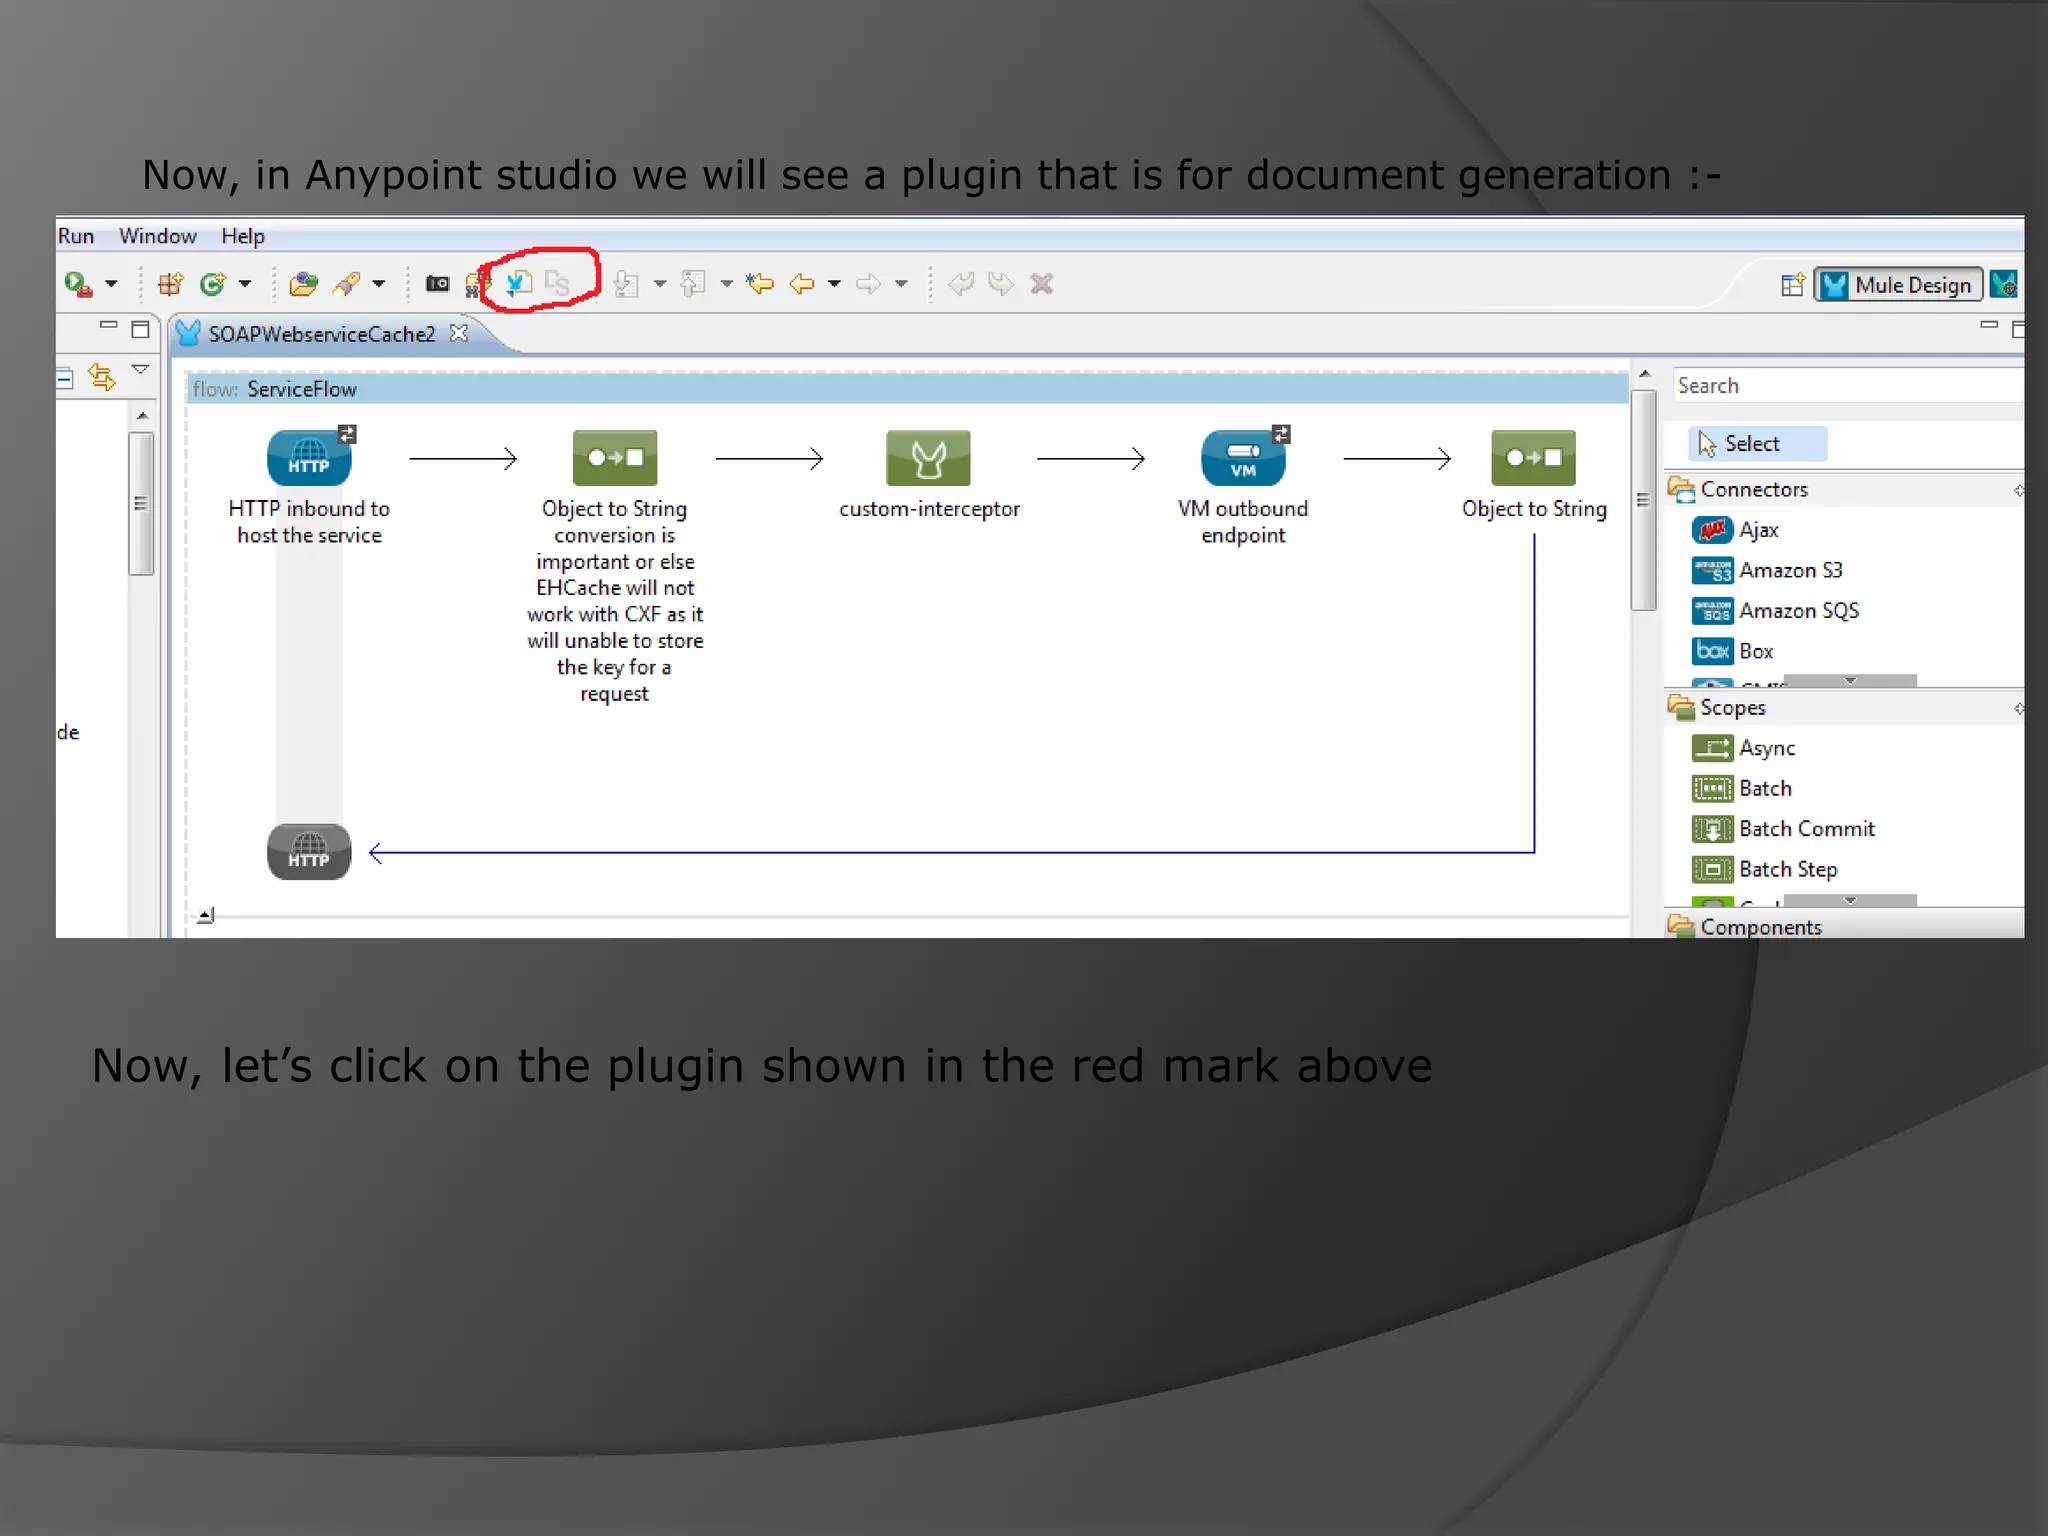Pick the Box connector
Image resolution: width=2048 pixels, height=1536 pixels.
pyautogui.click(x=1734, y=651)
